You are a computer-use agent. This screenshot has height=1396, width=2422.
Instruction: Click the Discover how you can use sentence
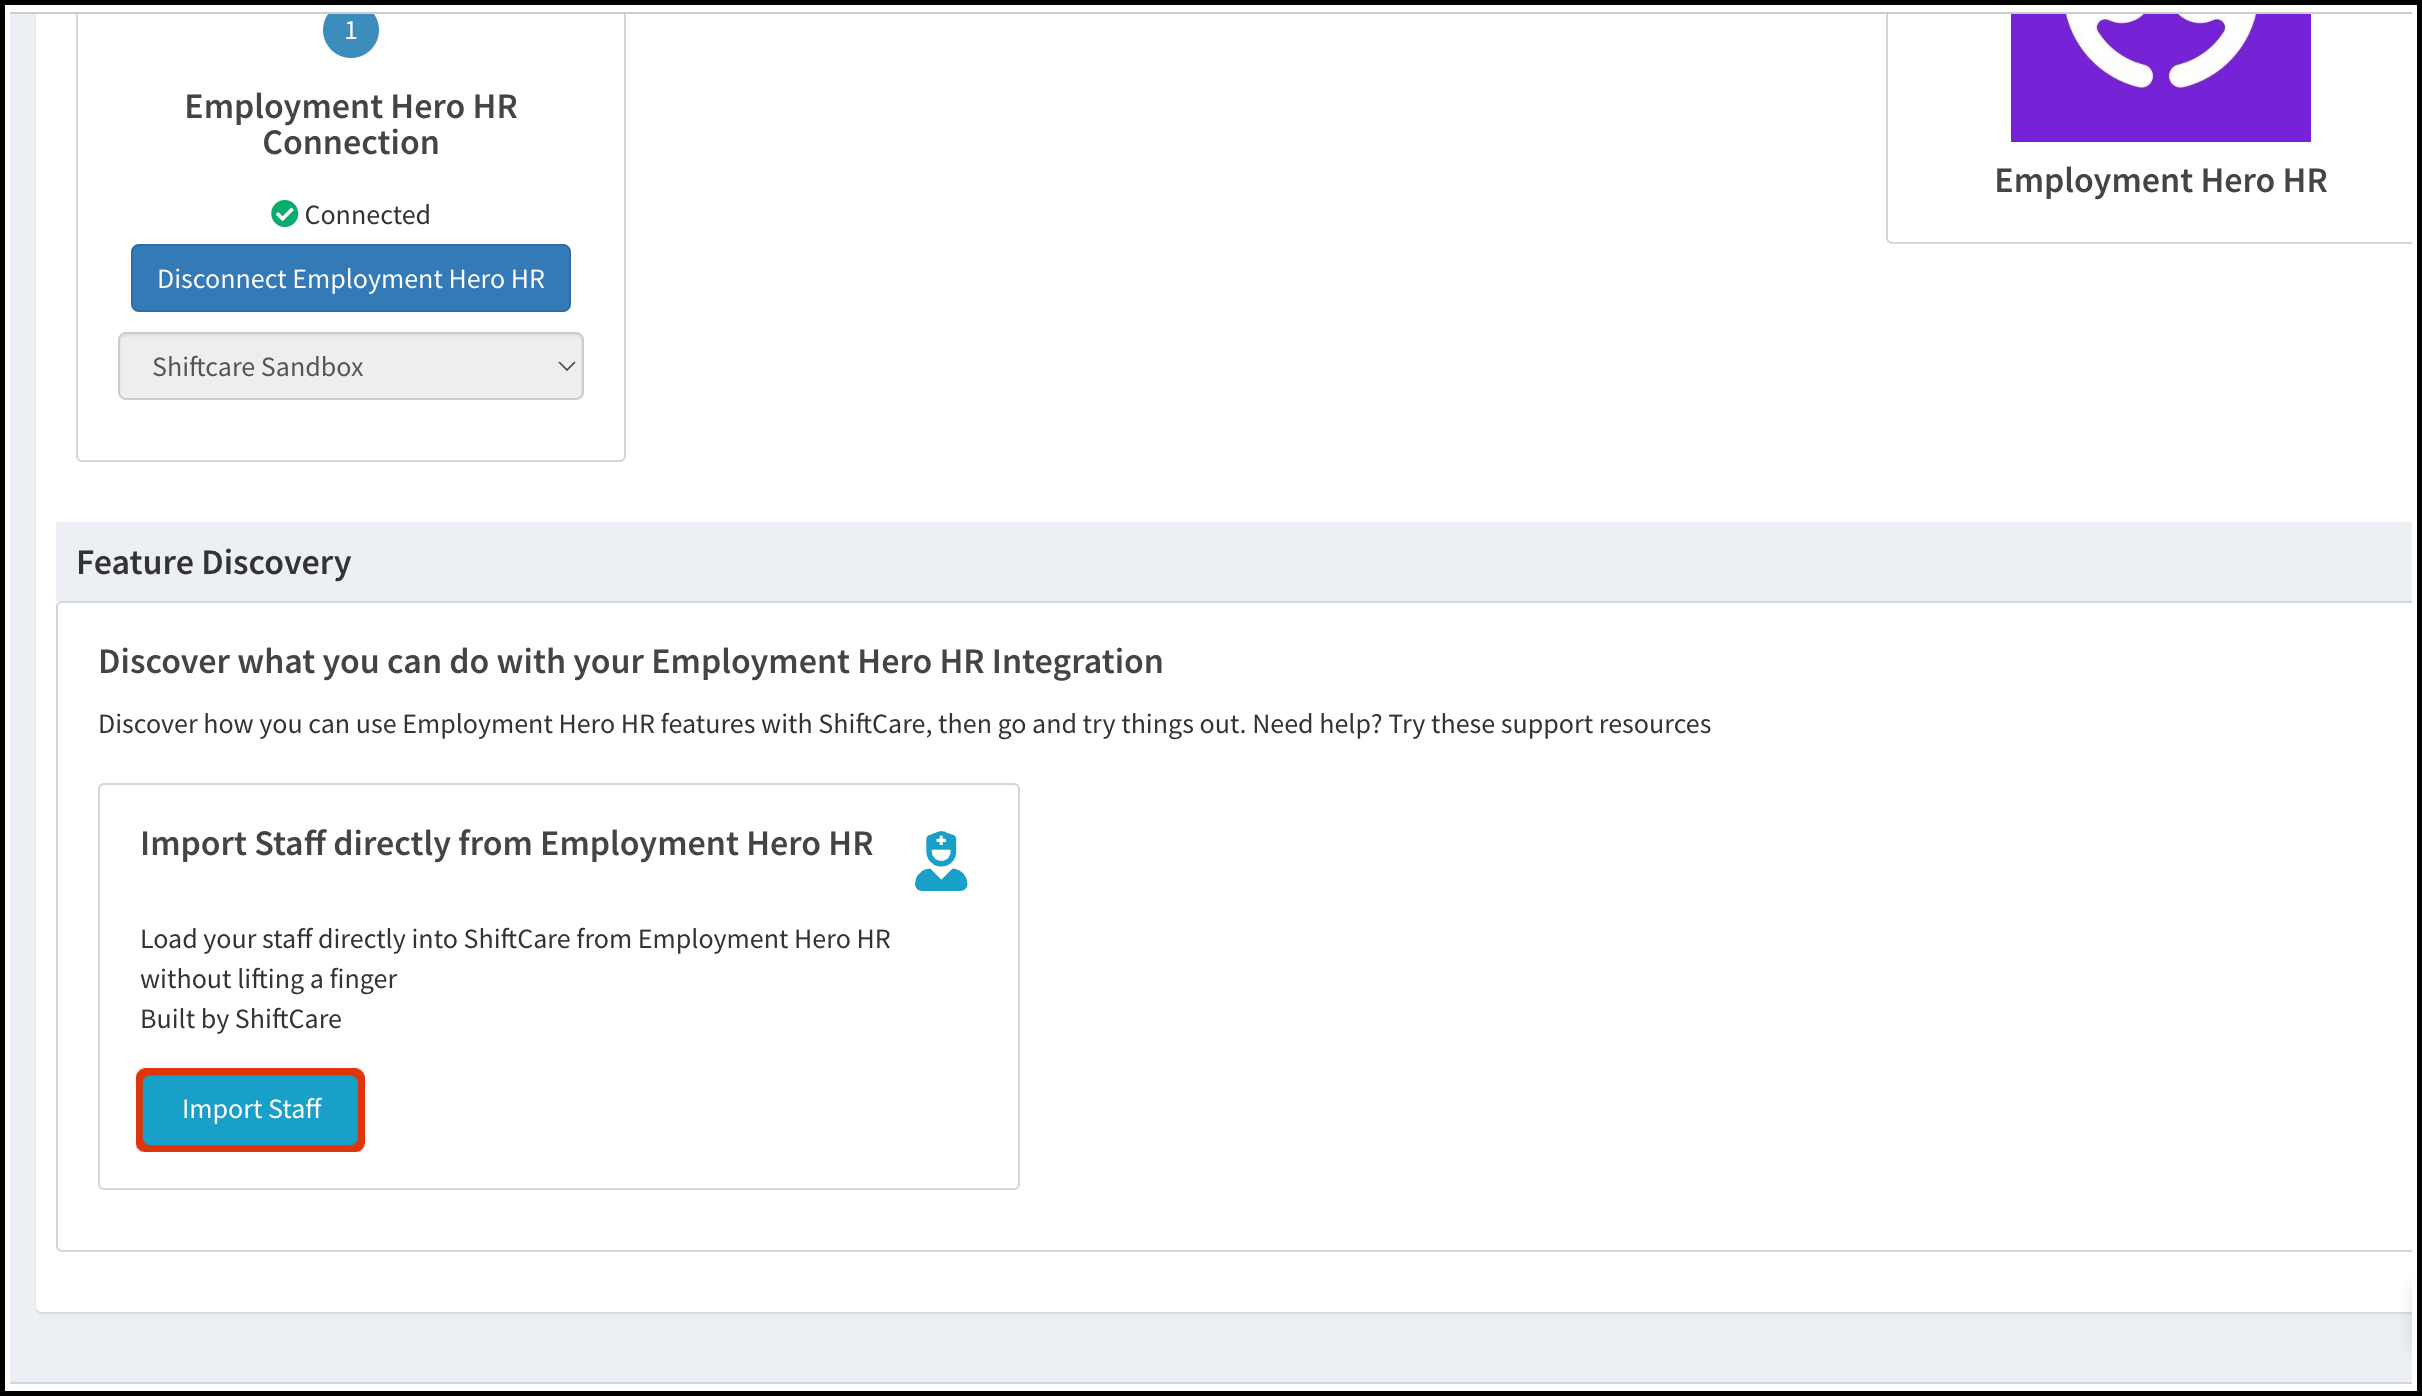[460, 724]
